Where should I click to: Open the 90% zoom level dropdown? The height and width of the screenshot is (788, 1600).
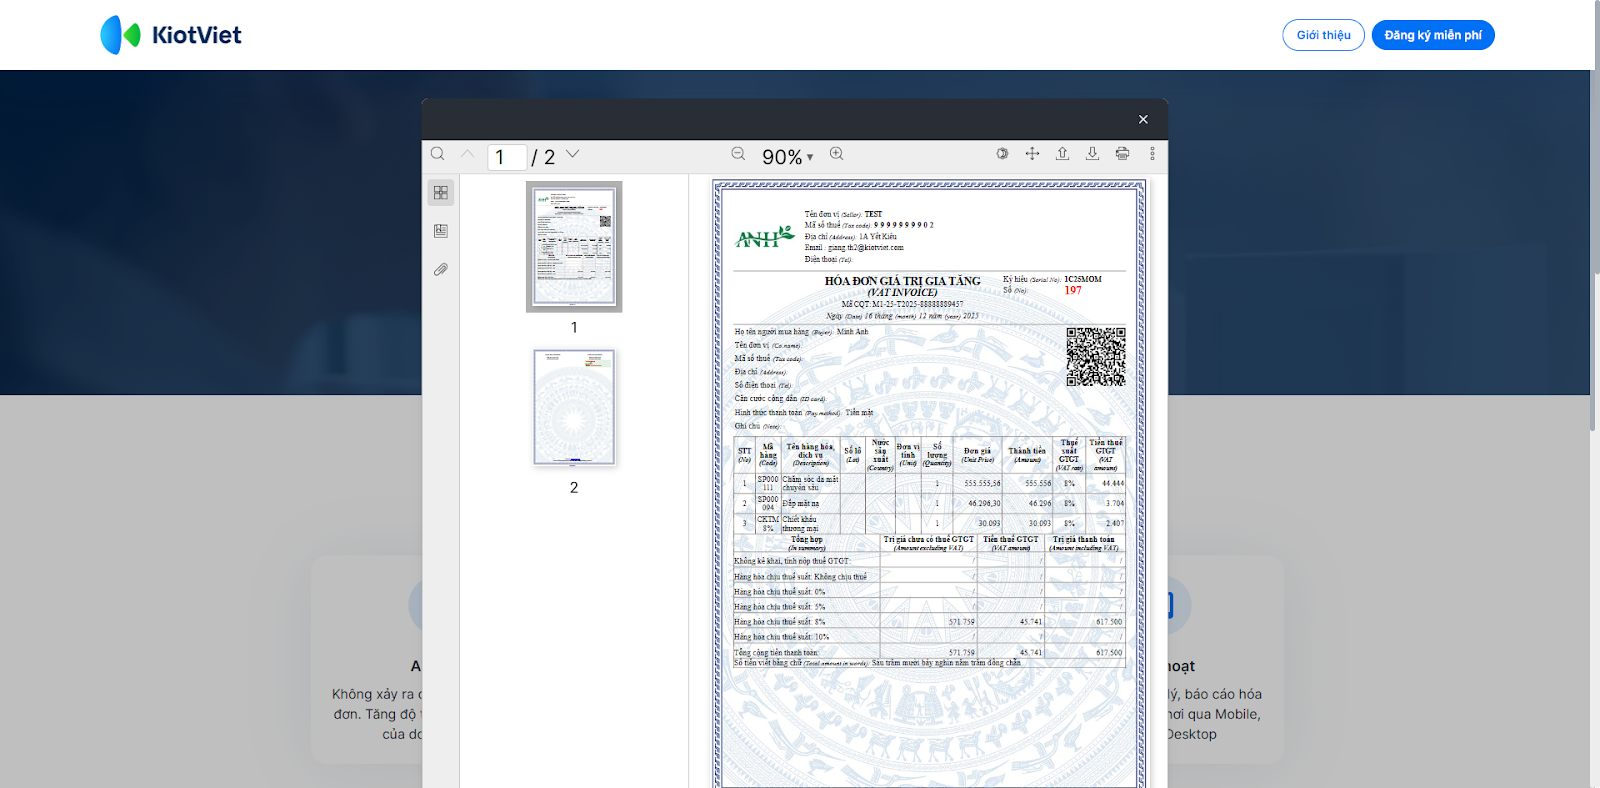(788, 157)
